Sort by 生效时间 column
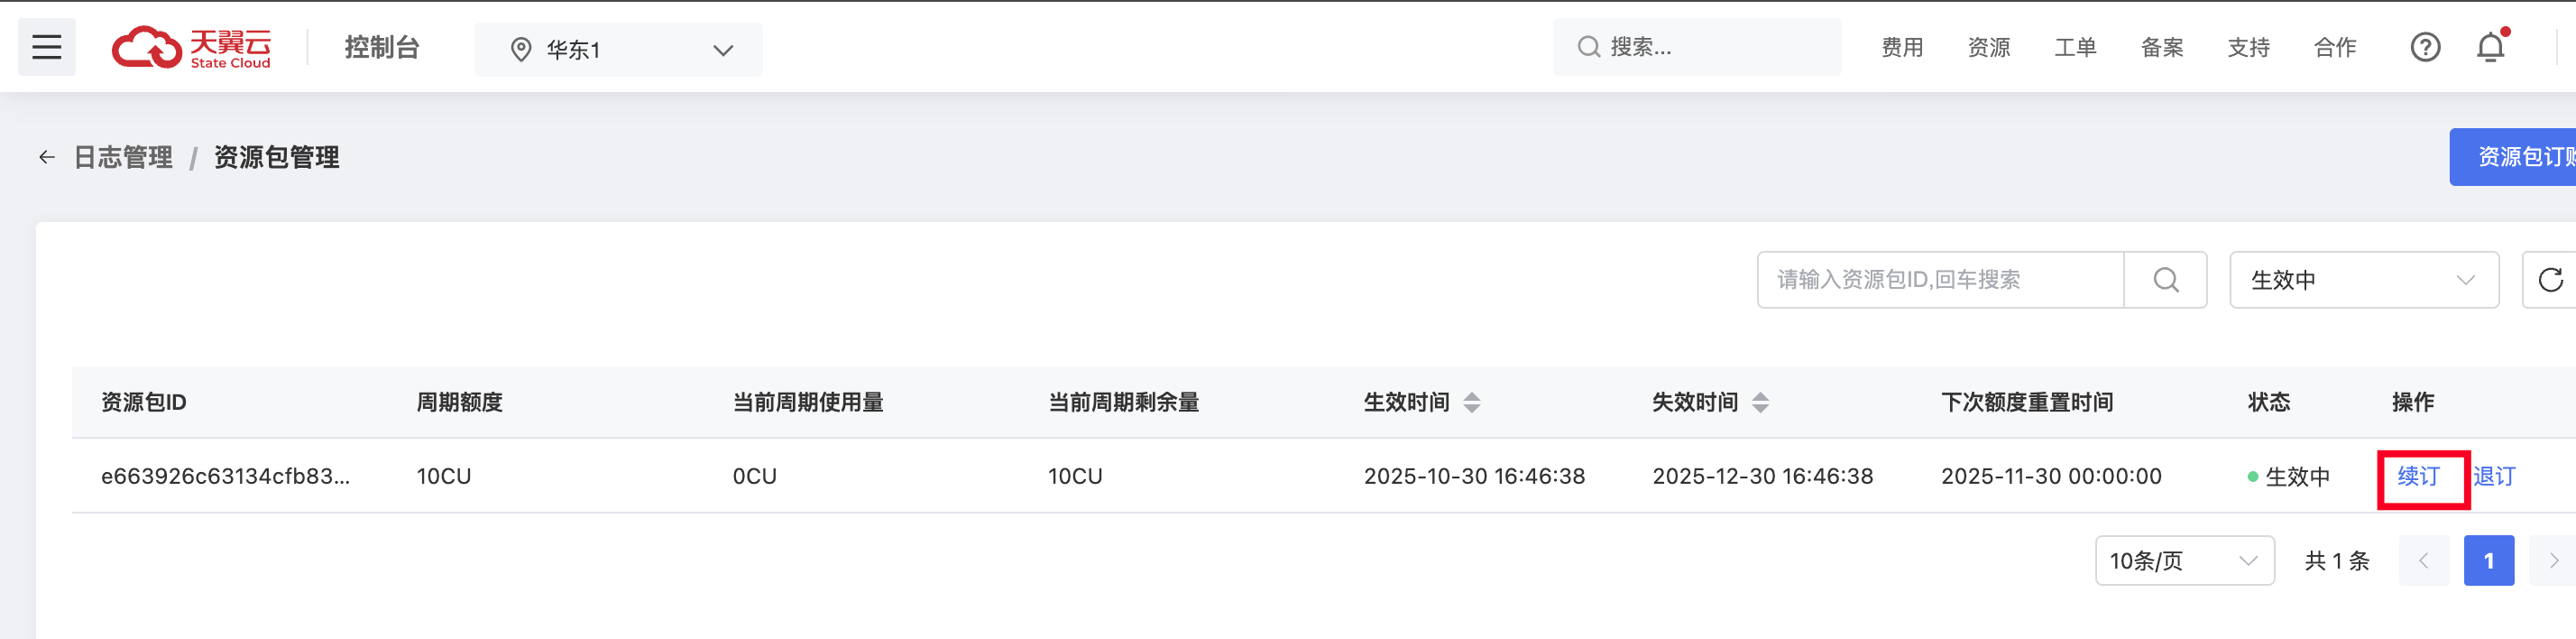 click(1471, 403)
